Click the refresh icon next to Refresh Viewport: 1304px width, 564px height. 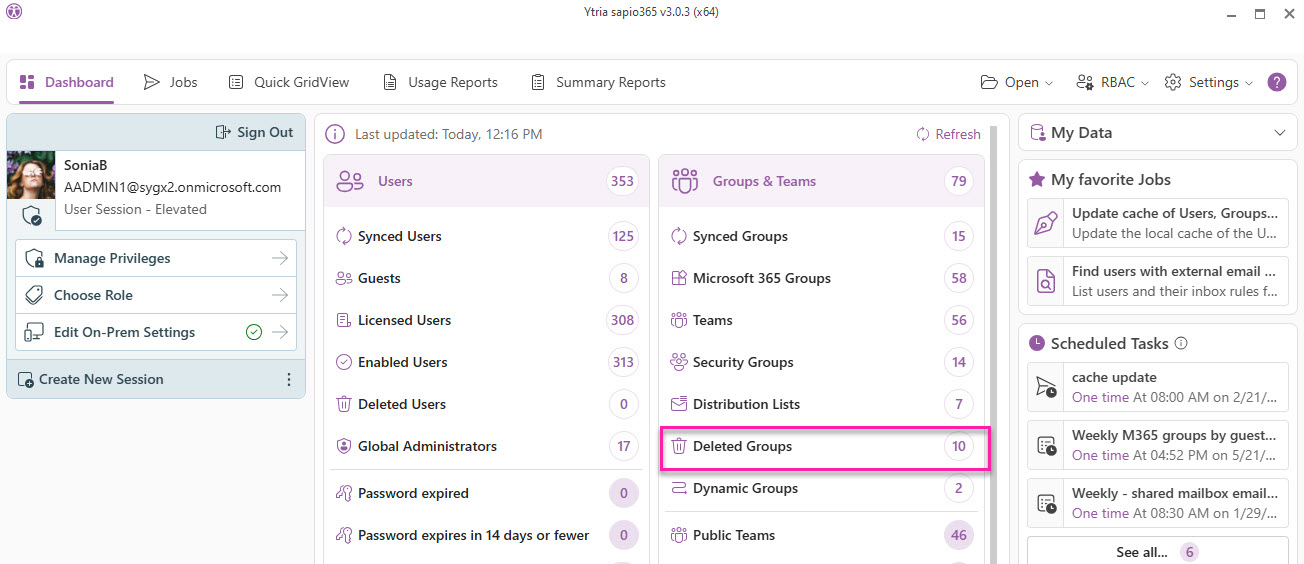point(923,134)
